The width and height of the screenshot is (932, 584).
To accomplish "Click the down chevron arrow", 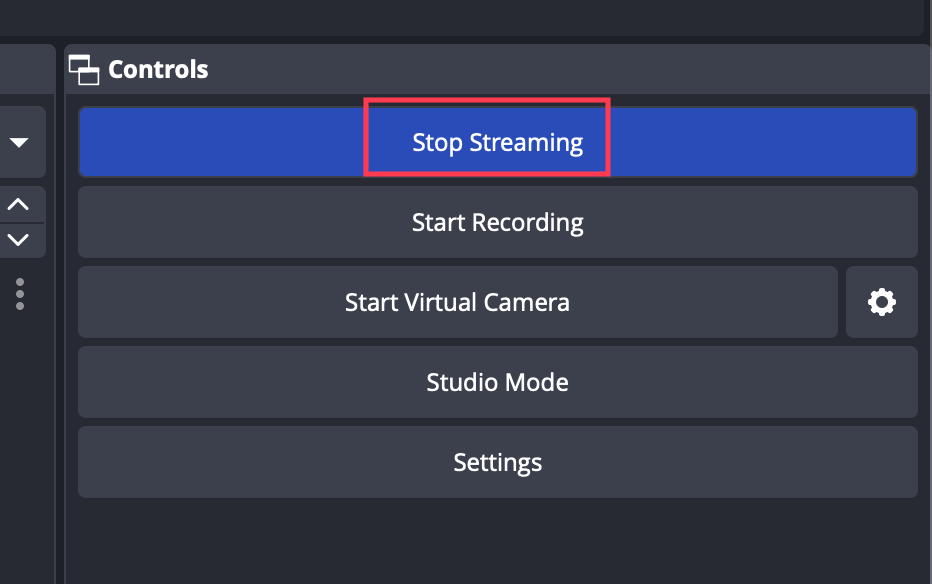I will point(19,240).
